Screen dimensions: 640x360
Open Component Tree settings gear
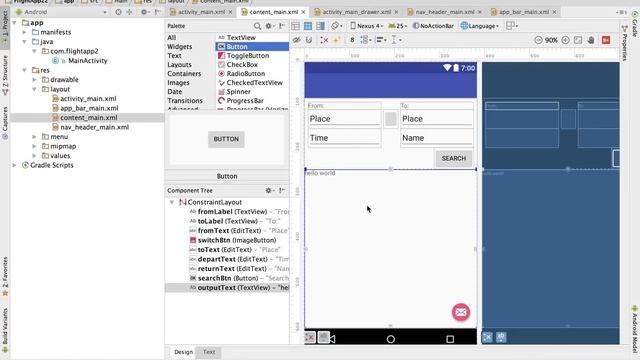269,191
